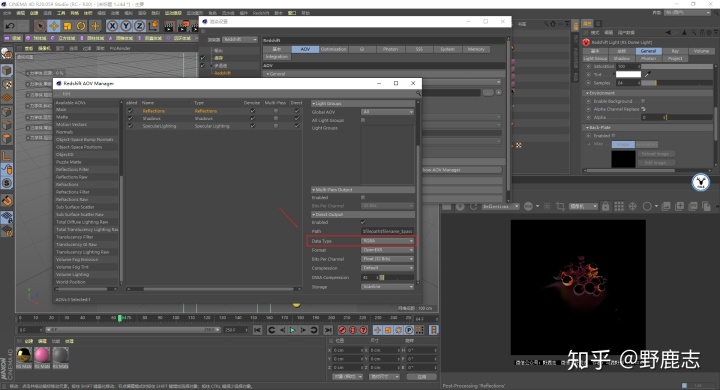Open the Format OpenEXR dropdown

point(387,250)
